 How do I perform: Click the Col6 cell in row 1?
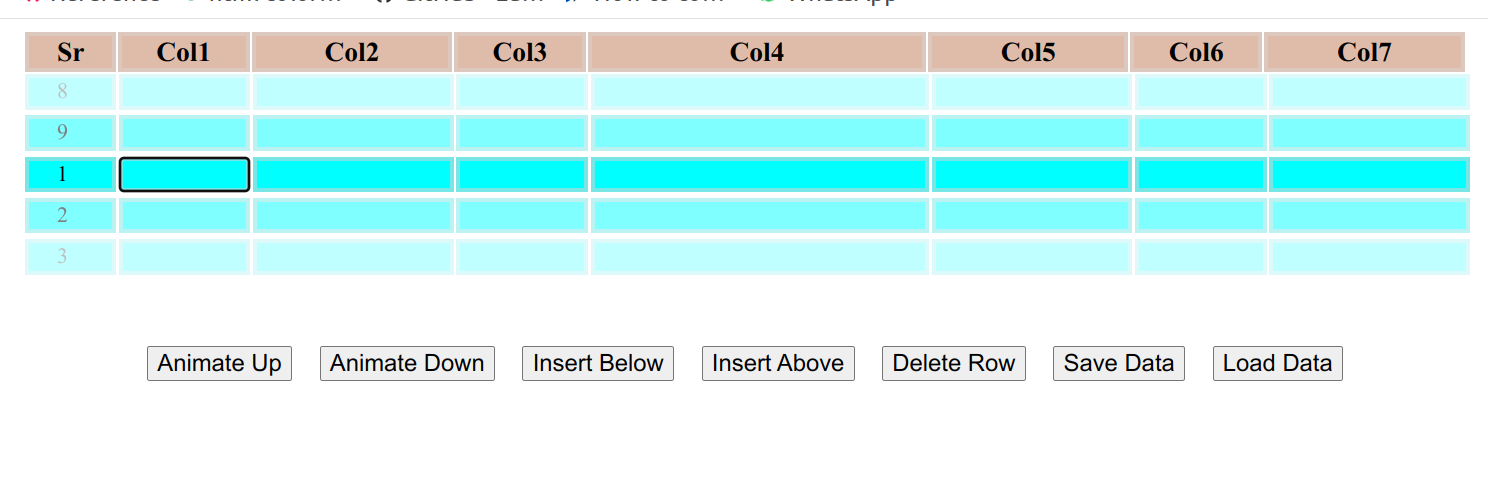tap(1199, 174)
